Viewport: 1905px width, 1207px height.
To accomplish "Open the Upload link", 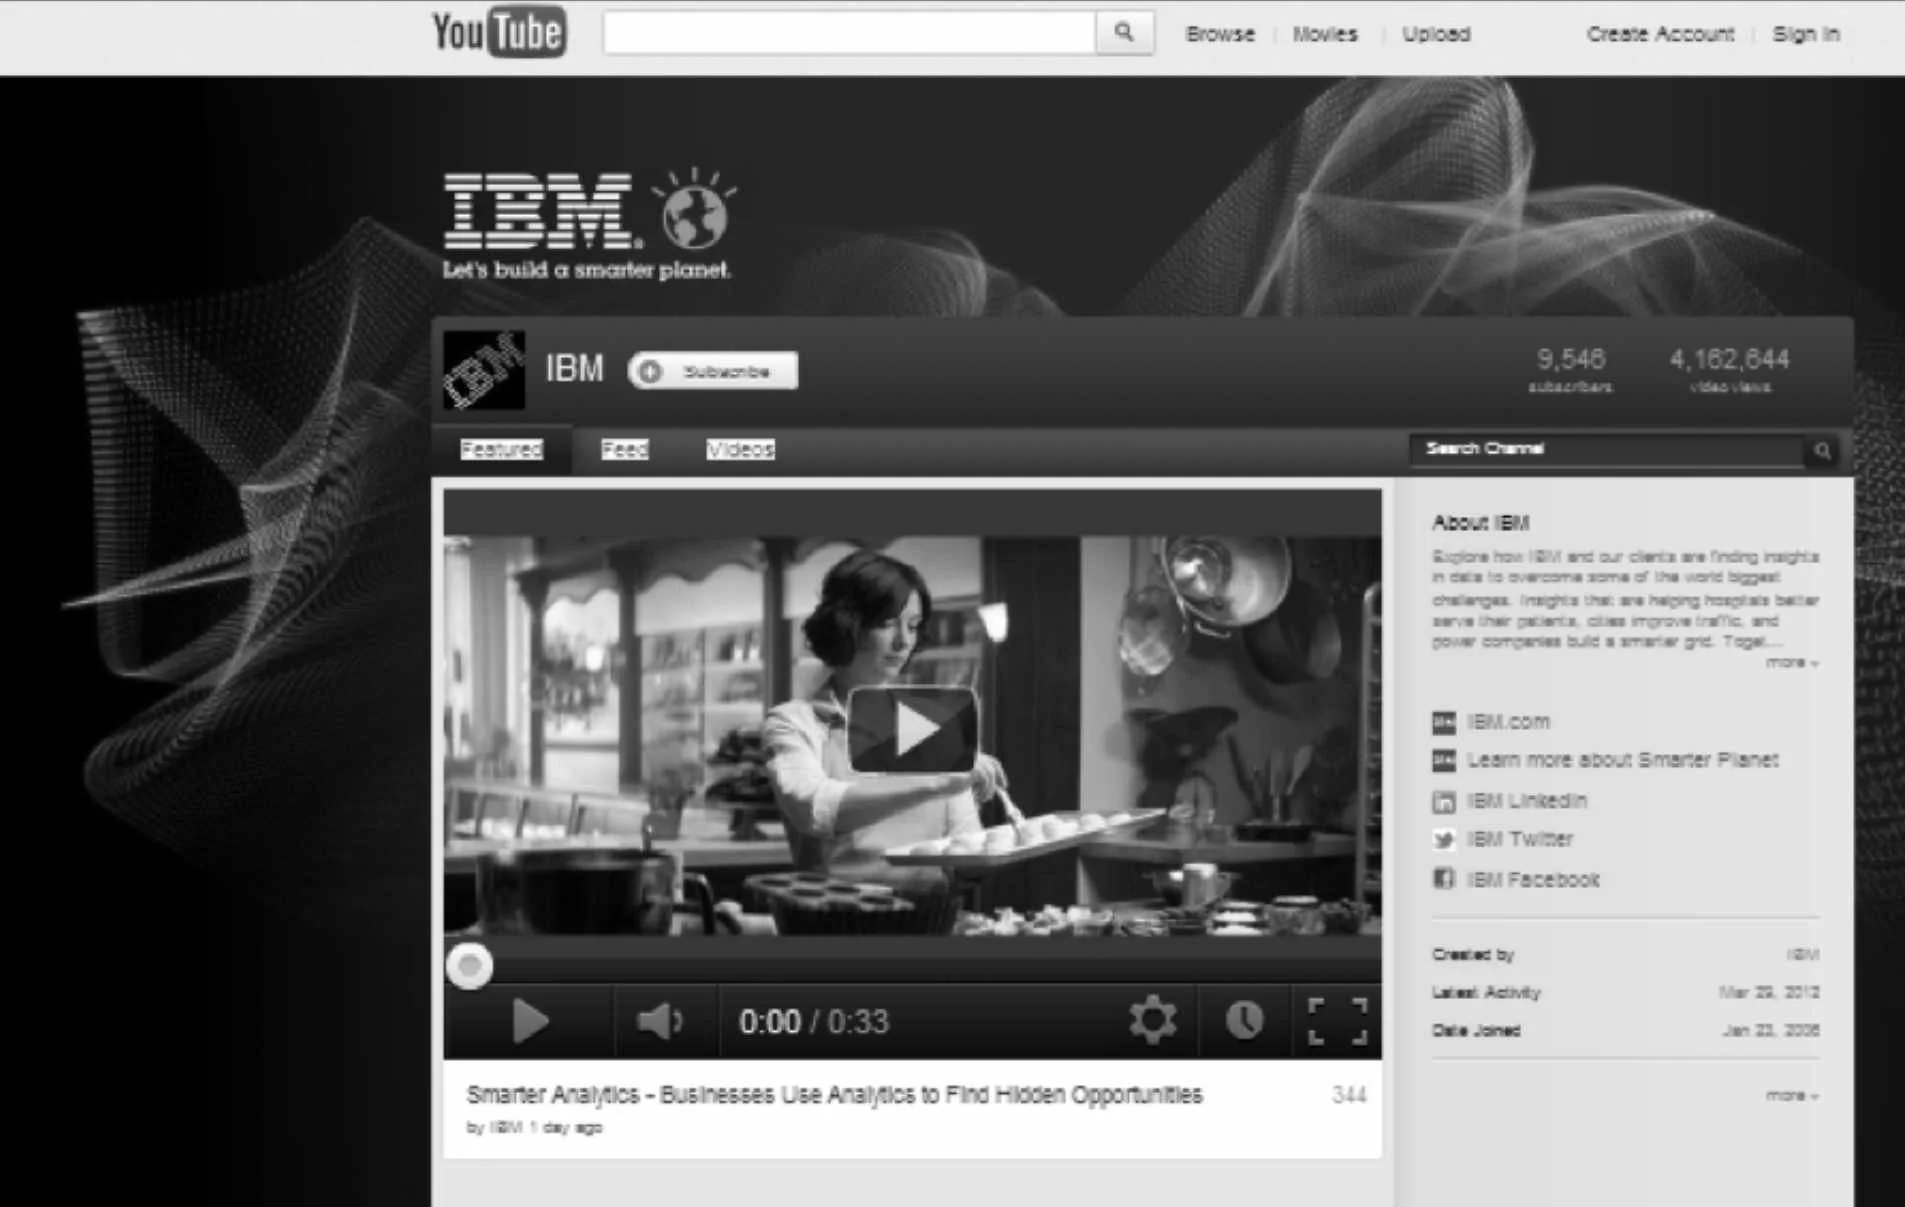I will point(1435,34).
